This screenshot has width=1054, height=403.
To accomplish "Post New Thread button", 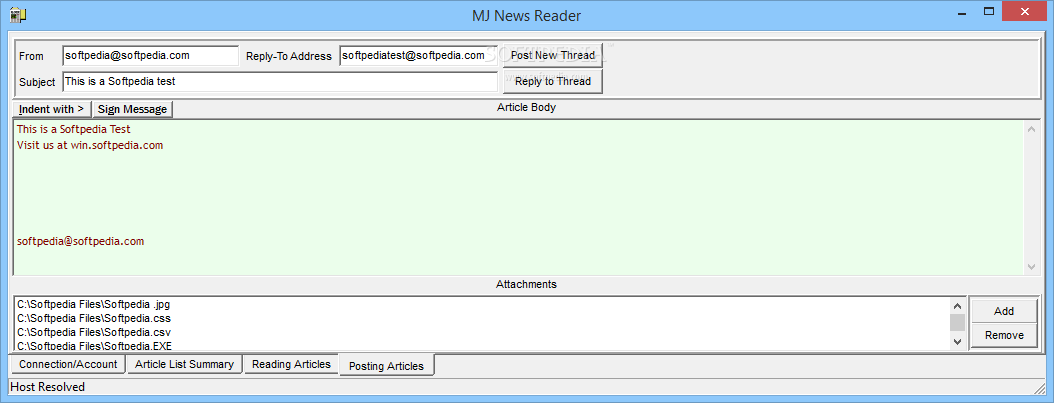I will [x=553, y=55].
